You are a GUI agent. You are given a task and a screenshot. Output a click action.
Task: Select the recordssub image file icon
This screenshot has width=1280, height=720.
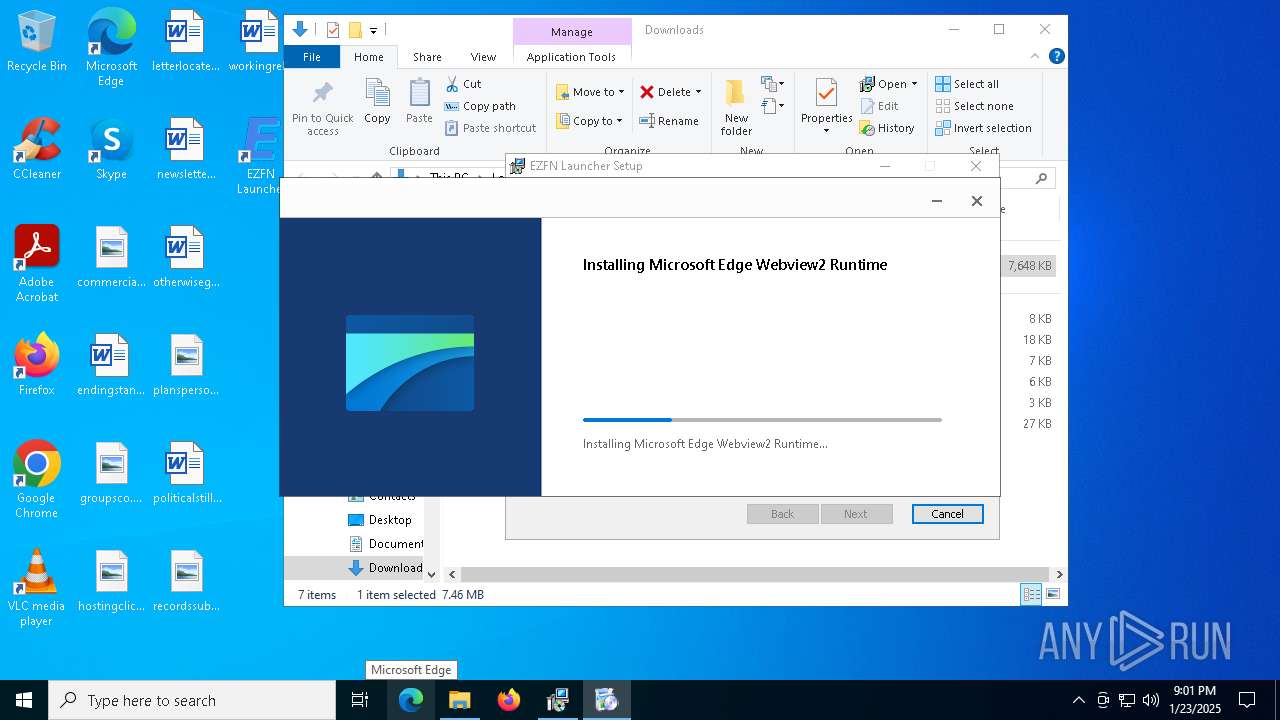pyautogui.click(x=185, y=580)
